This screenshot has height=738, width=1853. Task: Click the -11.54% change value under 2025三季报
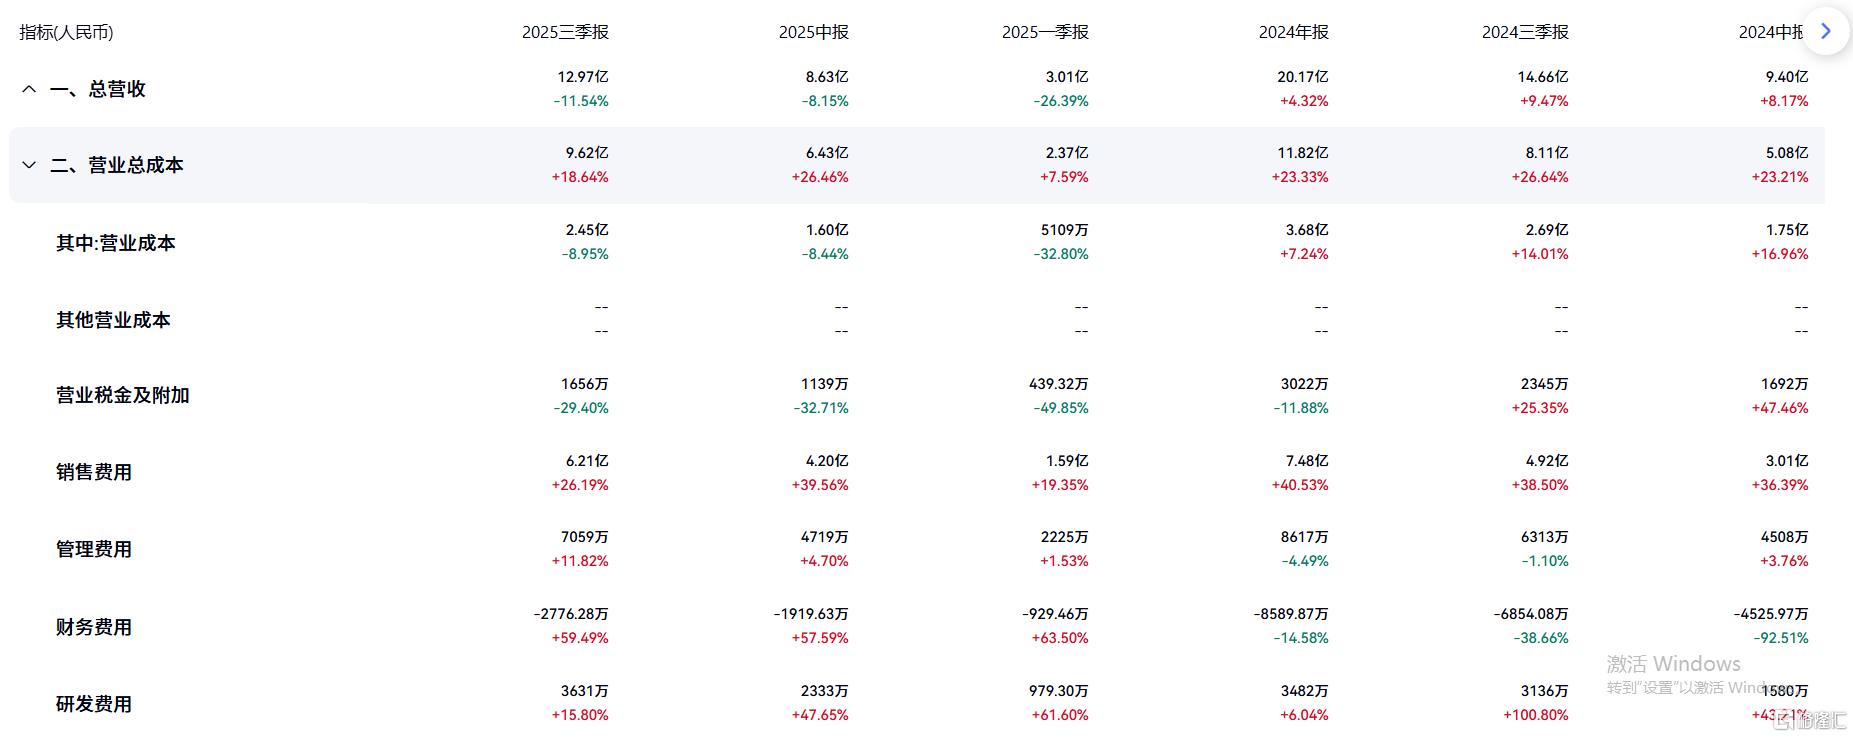(581, 100)
